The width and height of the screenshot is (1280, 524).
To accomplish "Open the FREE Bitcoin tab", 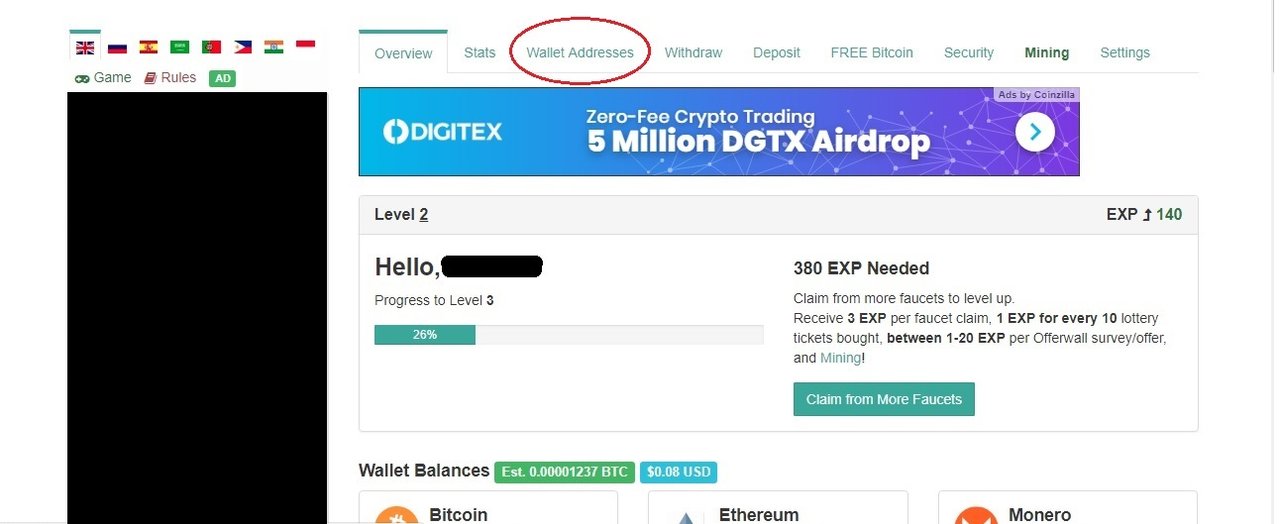I will point(872,52).
